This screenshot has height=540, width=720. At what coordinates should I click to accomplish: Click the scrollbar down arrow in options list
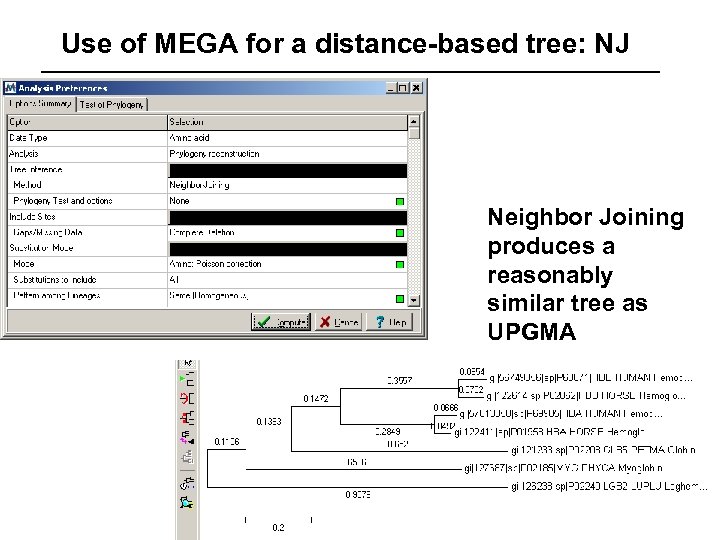[x=414, y=300]
